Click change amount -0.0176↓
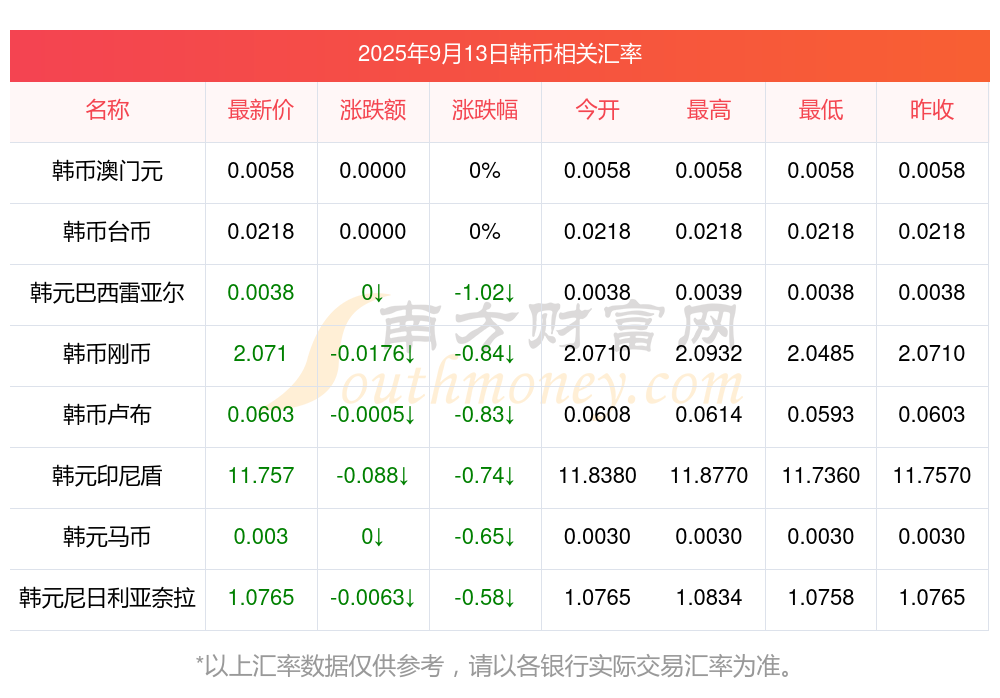1000x698 pixels. click(x=373, y=353)
